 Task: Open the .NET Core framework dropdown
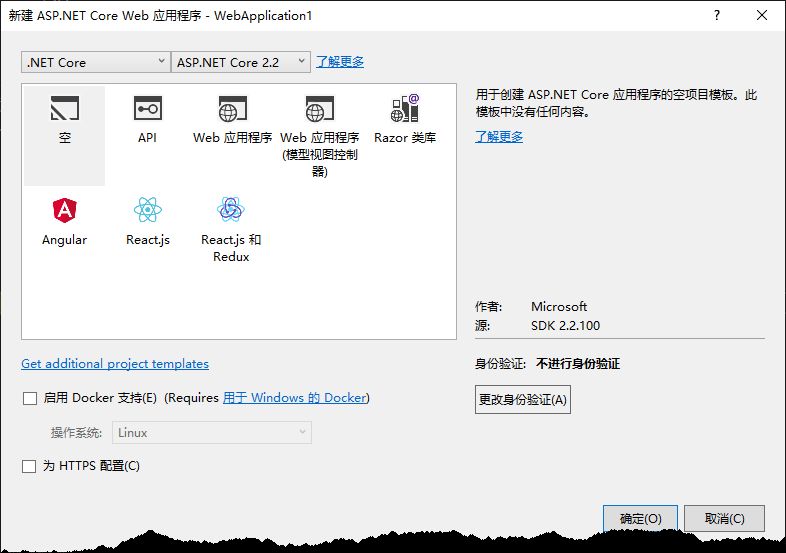coord(96,62)
